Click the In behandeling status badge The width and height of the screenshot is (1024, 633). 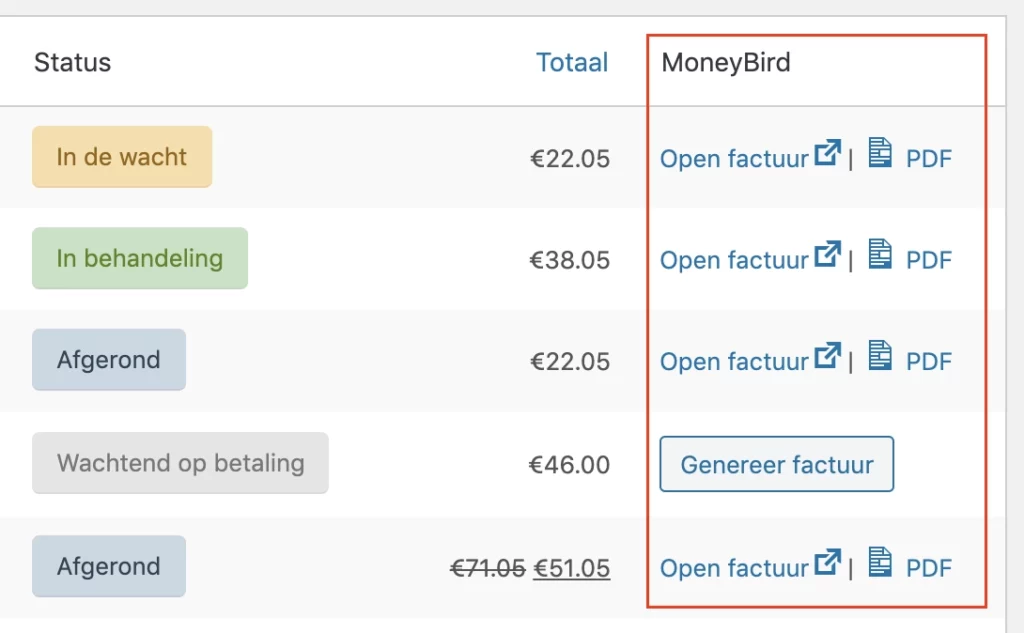139,258
